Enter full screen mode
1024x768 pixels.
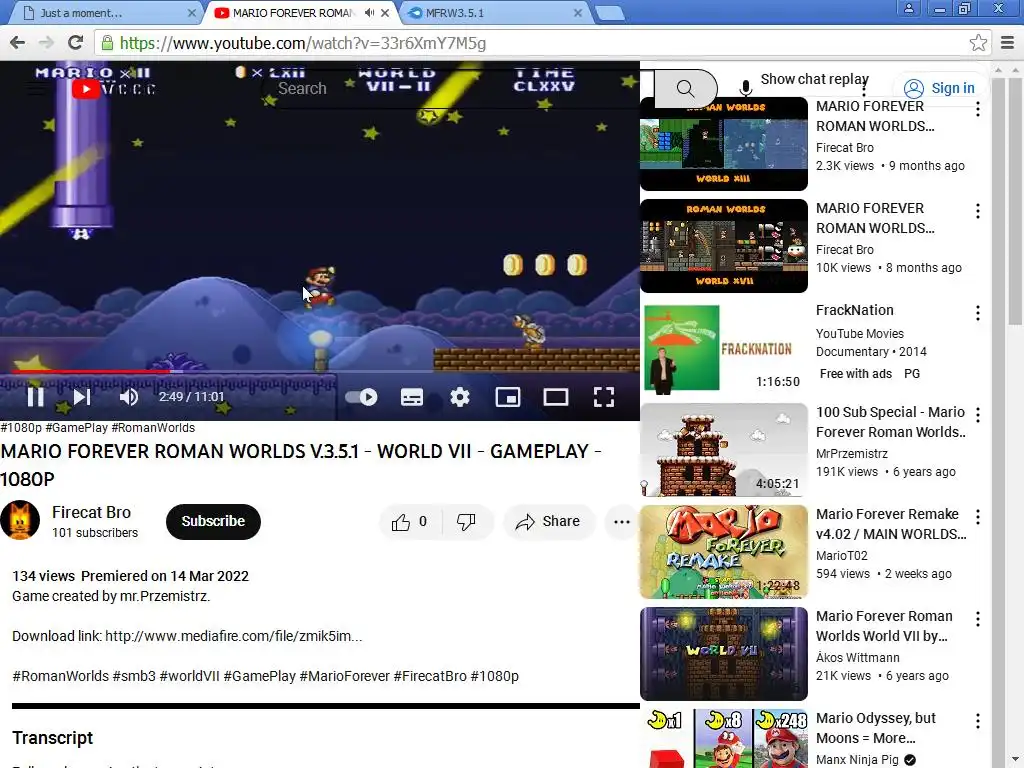coord(603,396)
